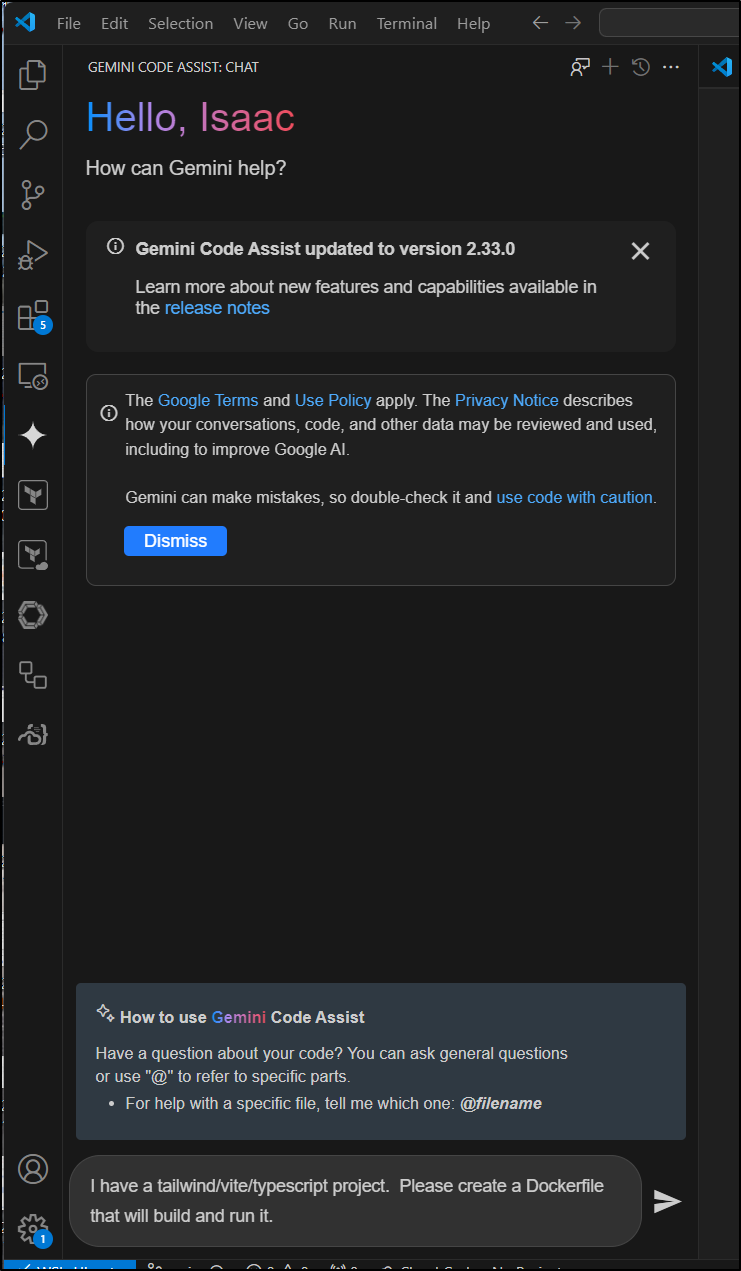Open the first Terraform icon in activity bar
The image size is (741, 1271).
[x=33, y=495]
